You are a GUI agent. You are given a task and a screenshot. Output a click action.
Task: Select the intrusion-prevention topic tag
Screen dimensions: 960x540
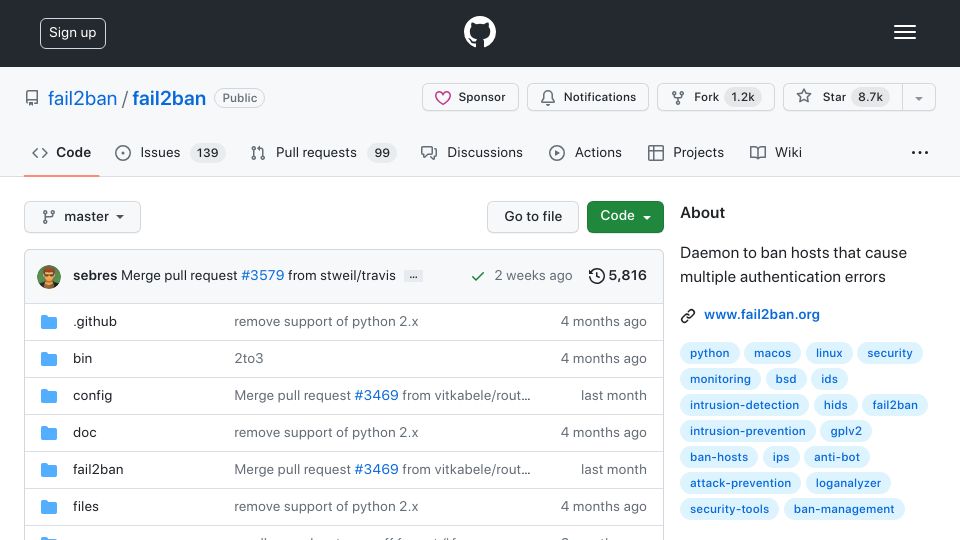click(x=748, y=431)
